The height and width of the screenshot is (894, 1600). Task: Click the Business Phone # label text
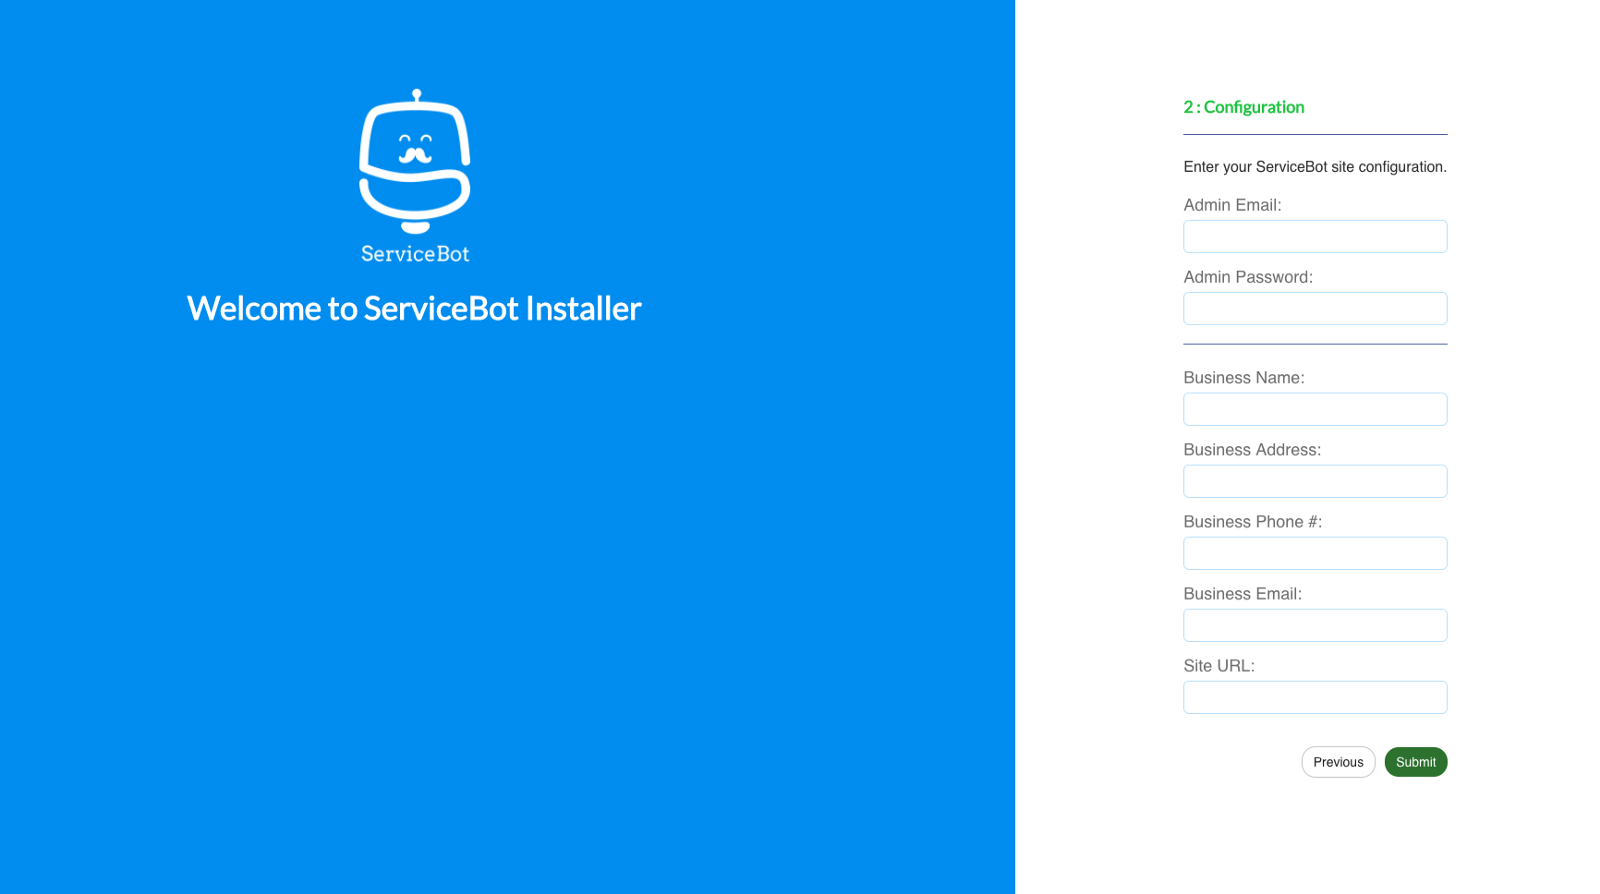[x=1253, y=522]
